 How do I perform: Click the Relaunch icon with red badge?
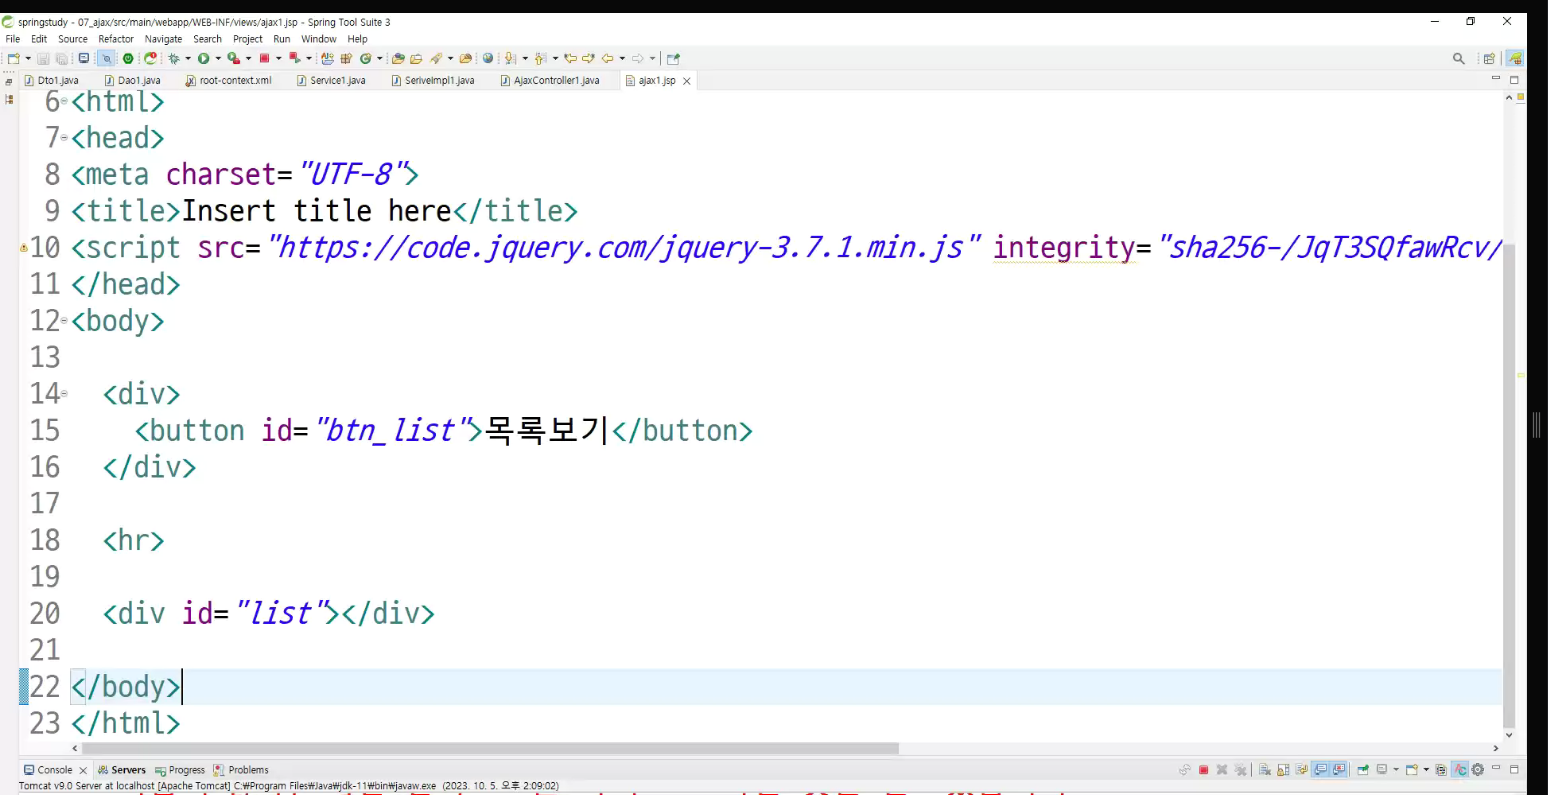click(x=150, y=58)
